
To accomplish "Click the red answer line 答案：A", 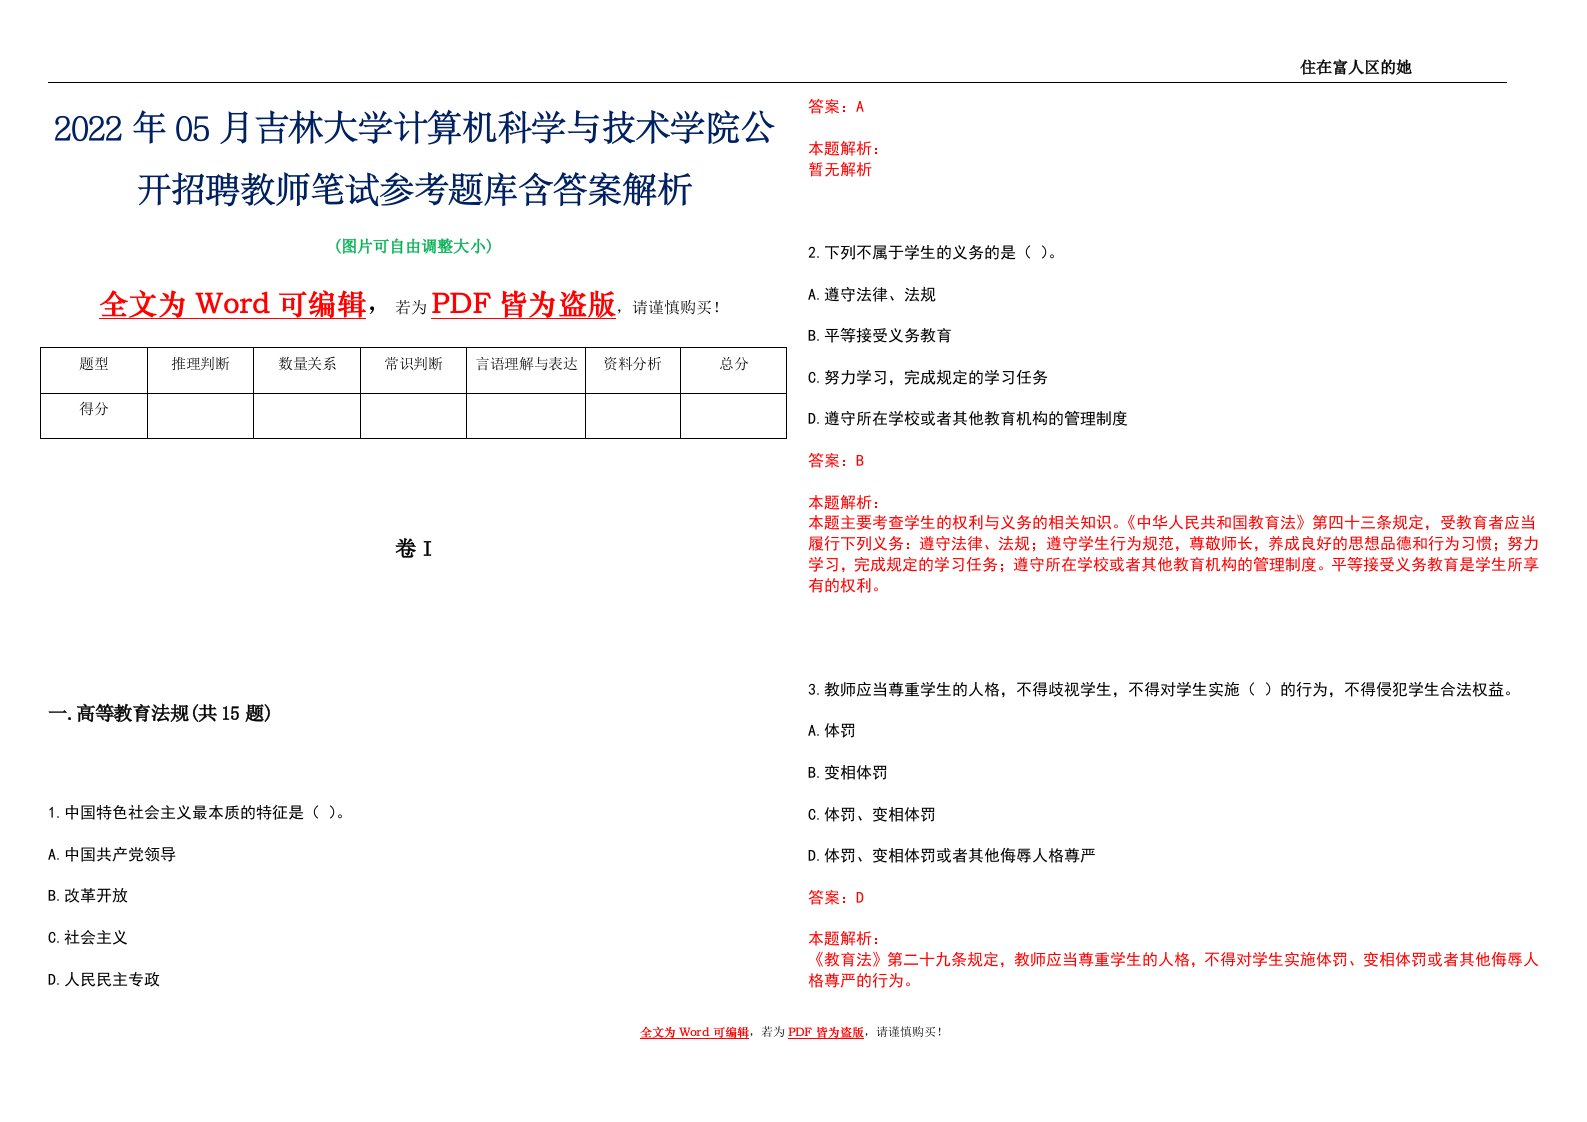I will point(836,107).
